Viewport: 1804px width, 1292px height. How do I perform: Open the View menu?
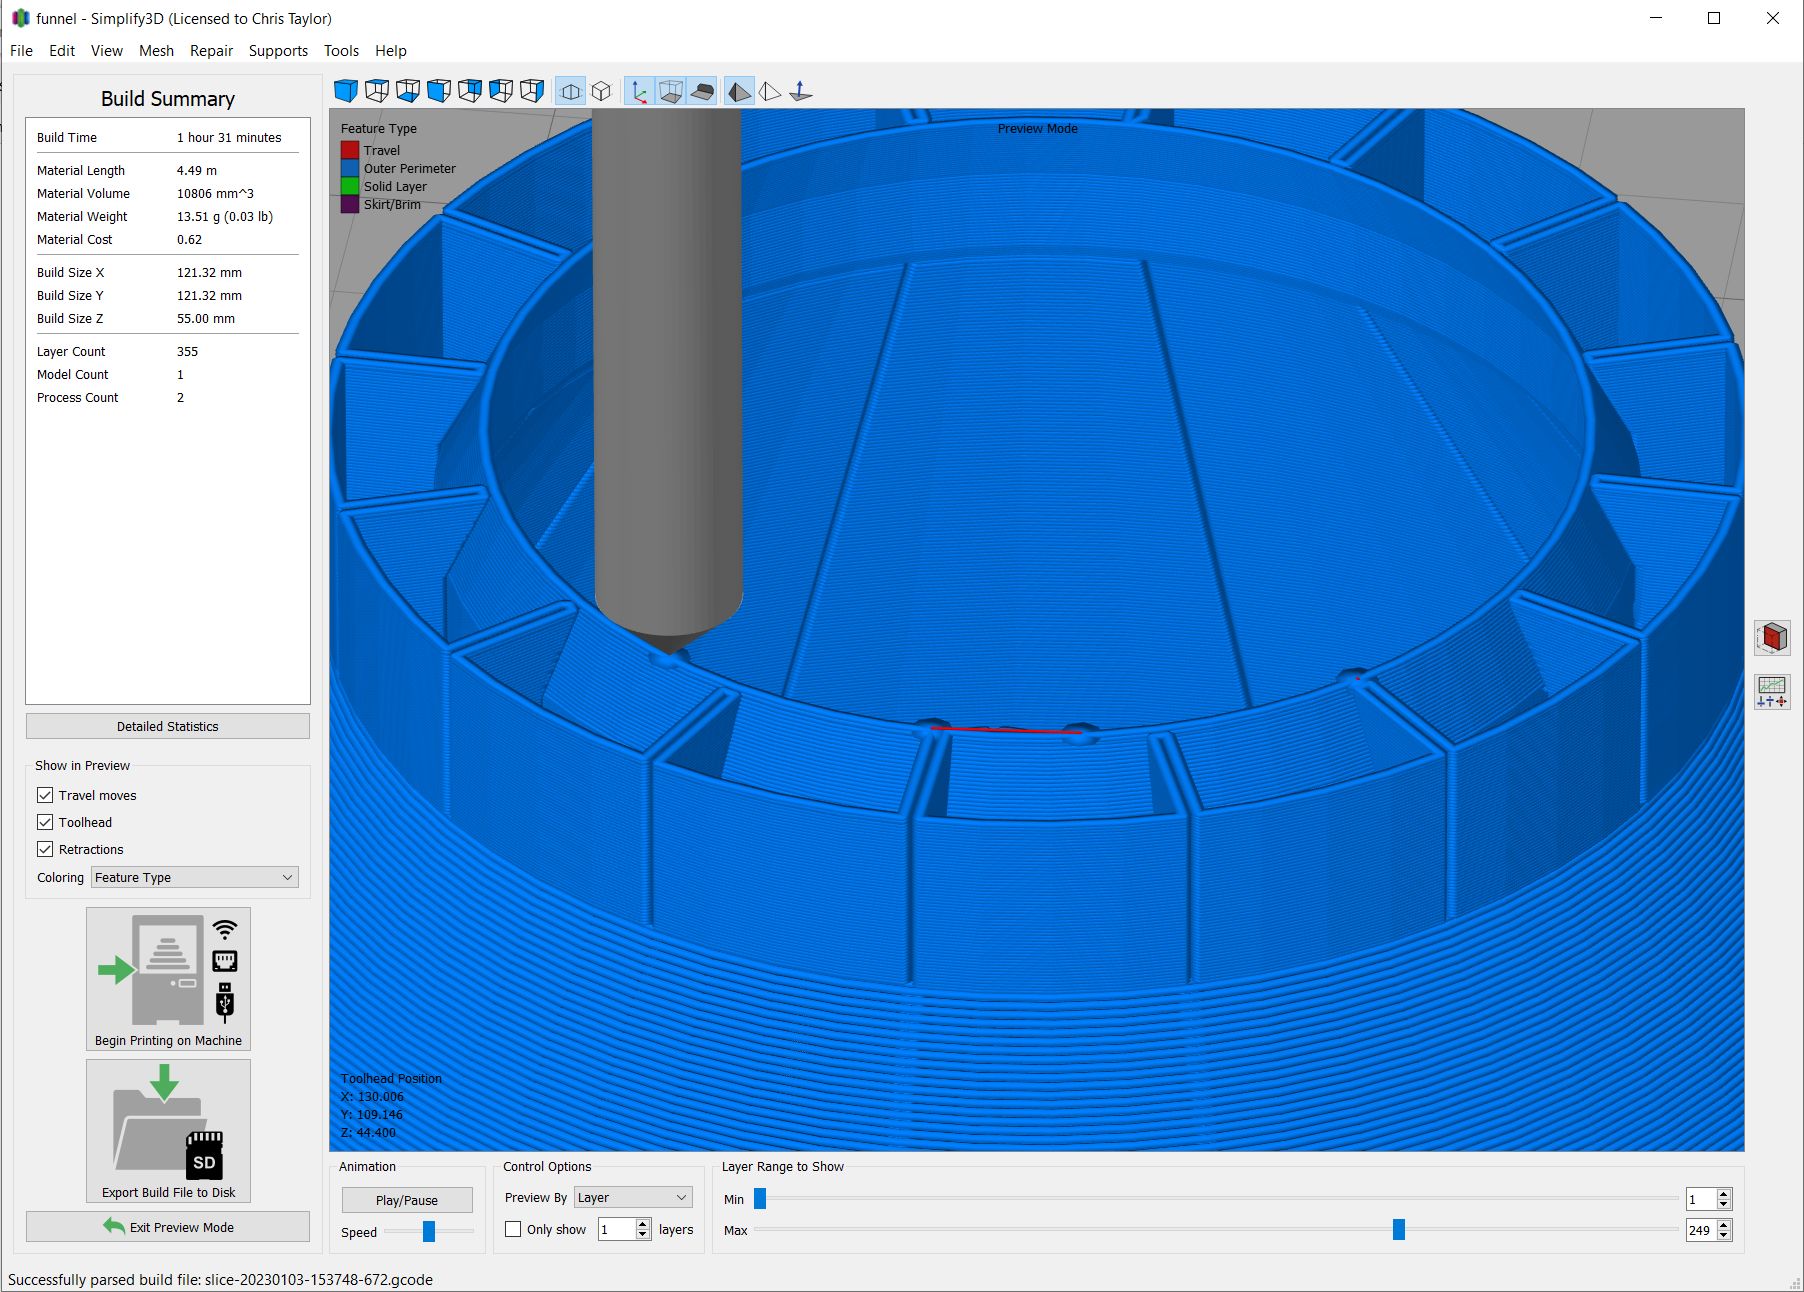(x=106, y=51)
